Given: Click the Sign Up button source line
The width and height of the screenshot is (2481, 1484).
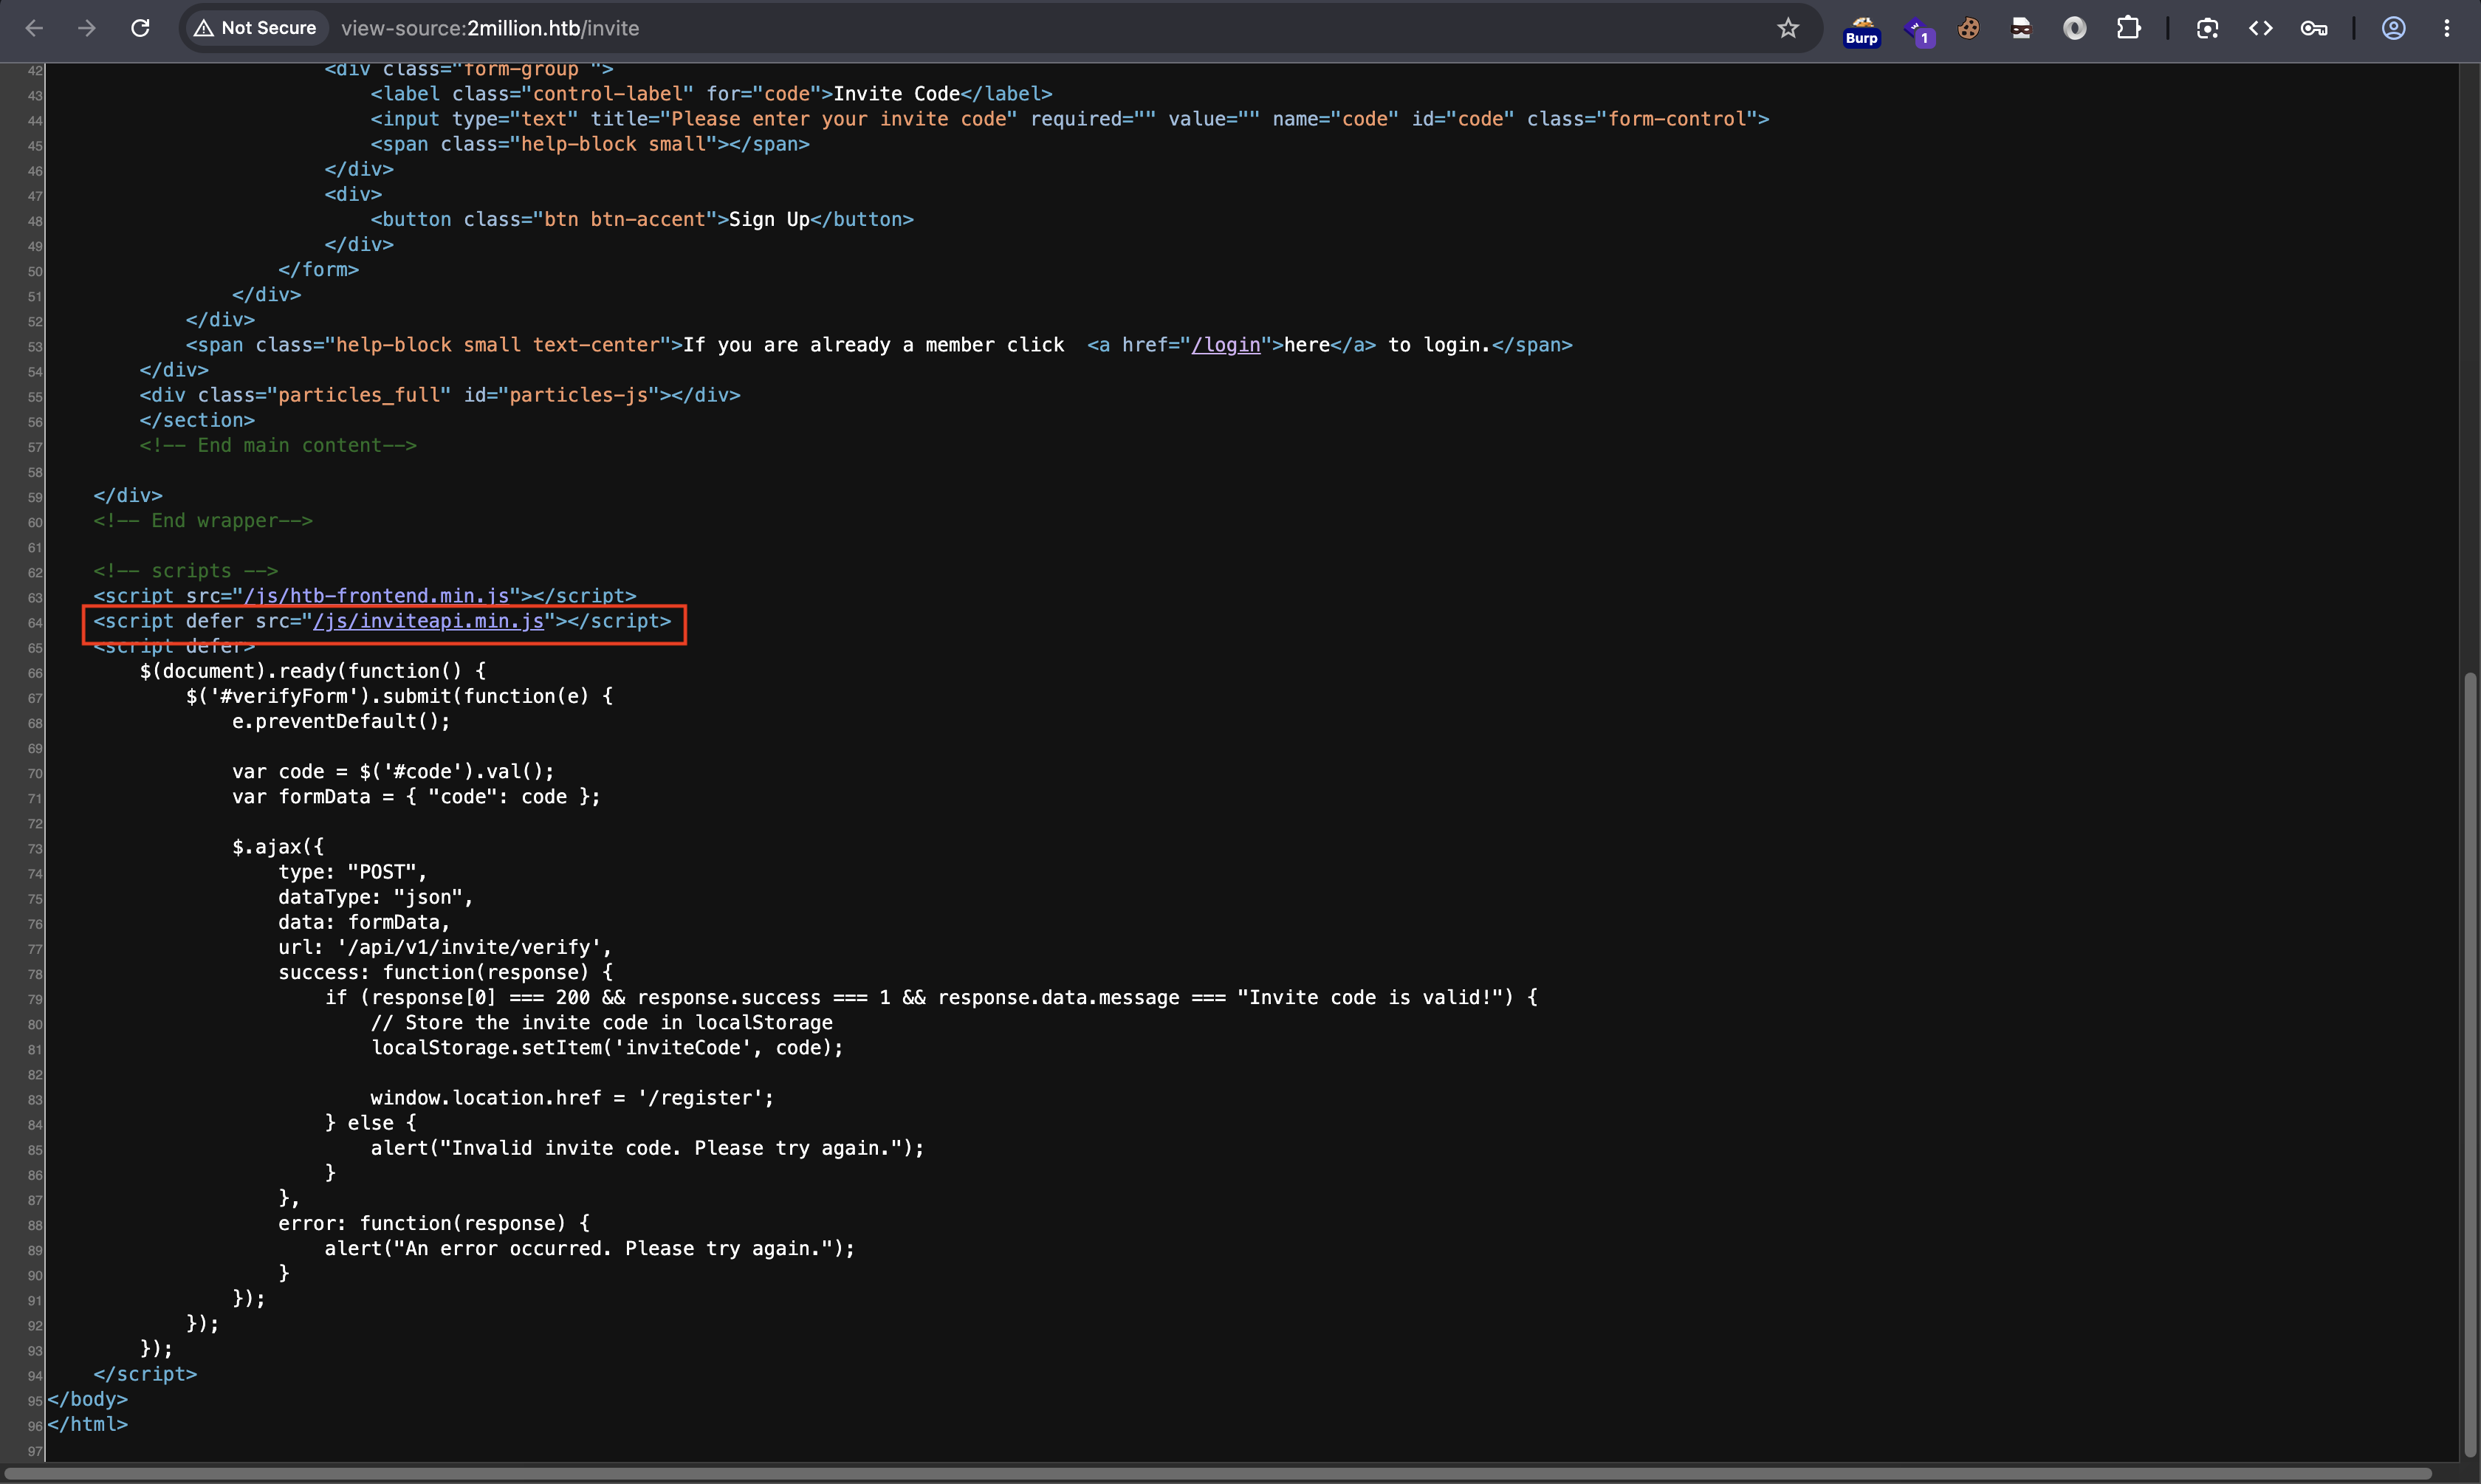Looking at the screenshot, I should (x=642, y=219).
